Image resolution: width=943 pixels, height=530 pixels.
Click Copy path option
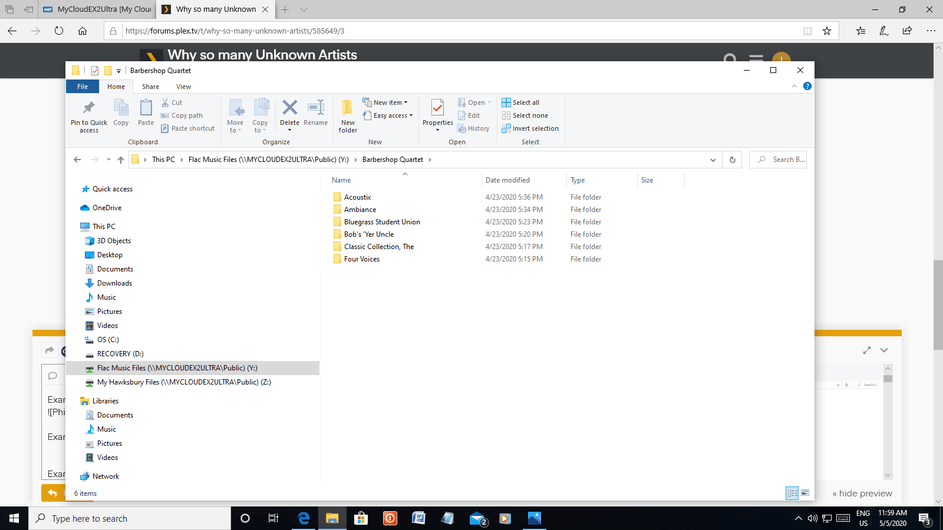[x=182, y=116]
